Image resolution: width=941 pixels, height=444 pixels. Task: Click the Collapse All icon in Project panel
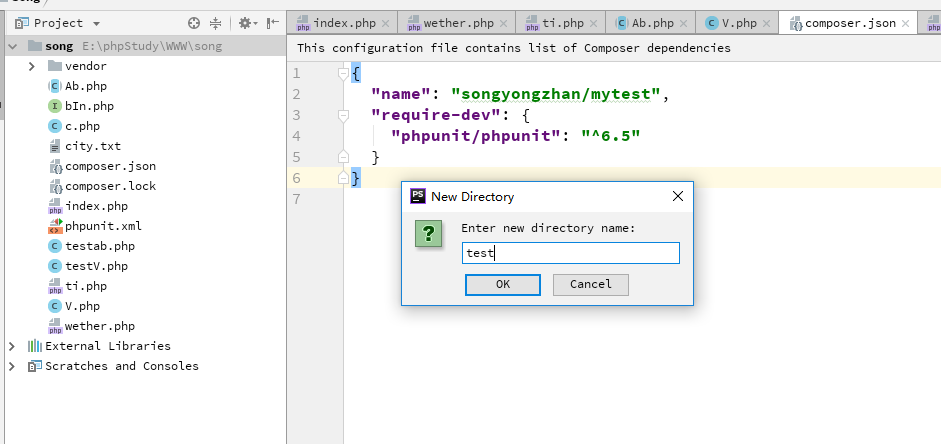click(x=215, y=23)
